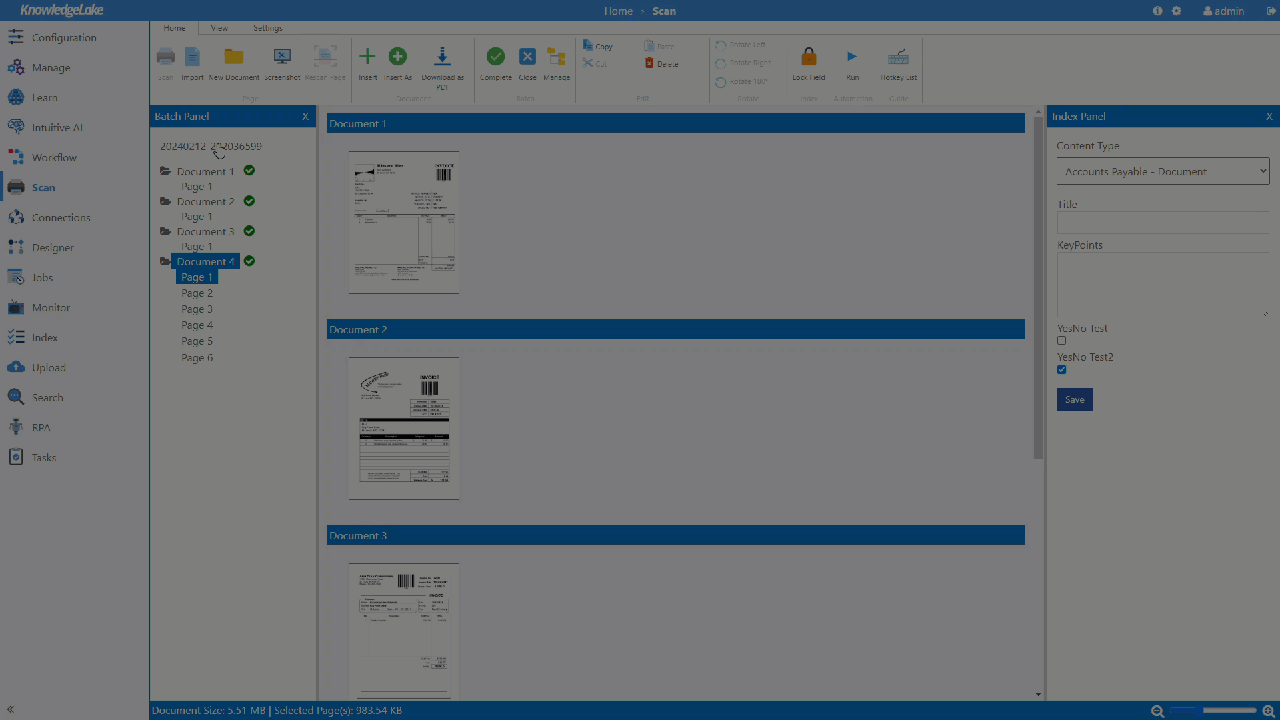
Task: Collapse Document 1 folder in batch tree
Action: tap(165, 172)
